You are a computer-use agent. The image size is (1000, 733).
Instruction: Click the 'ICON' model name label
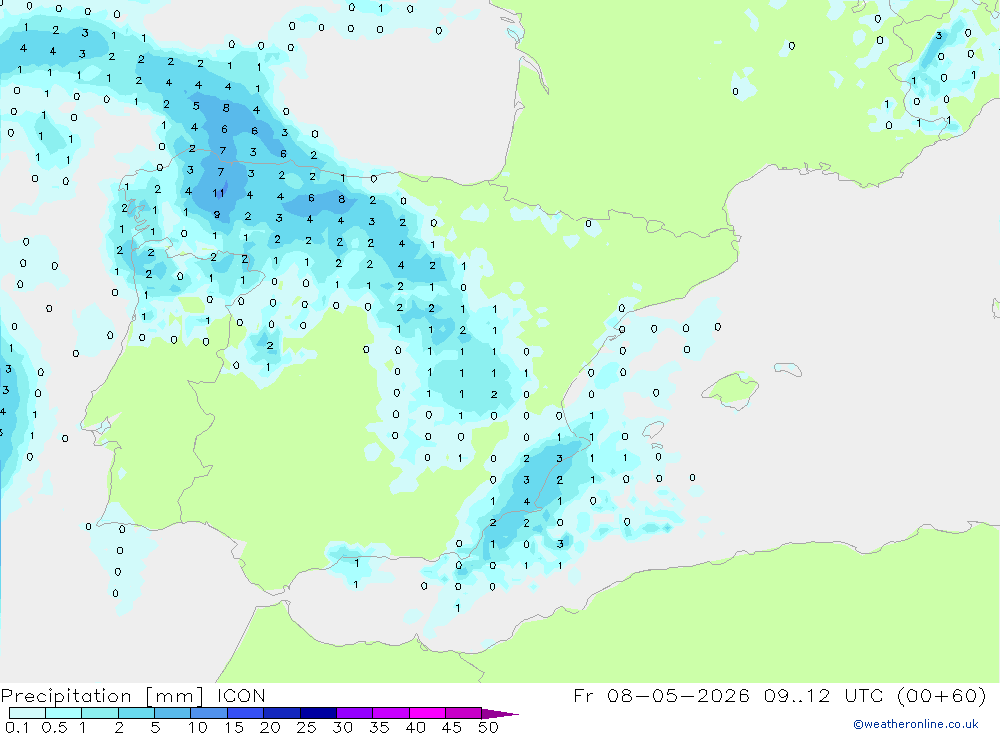point(241,695)
